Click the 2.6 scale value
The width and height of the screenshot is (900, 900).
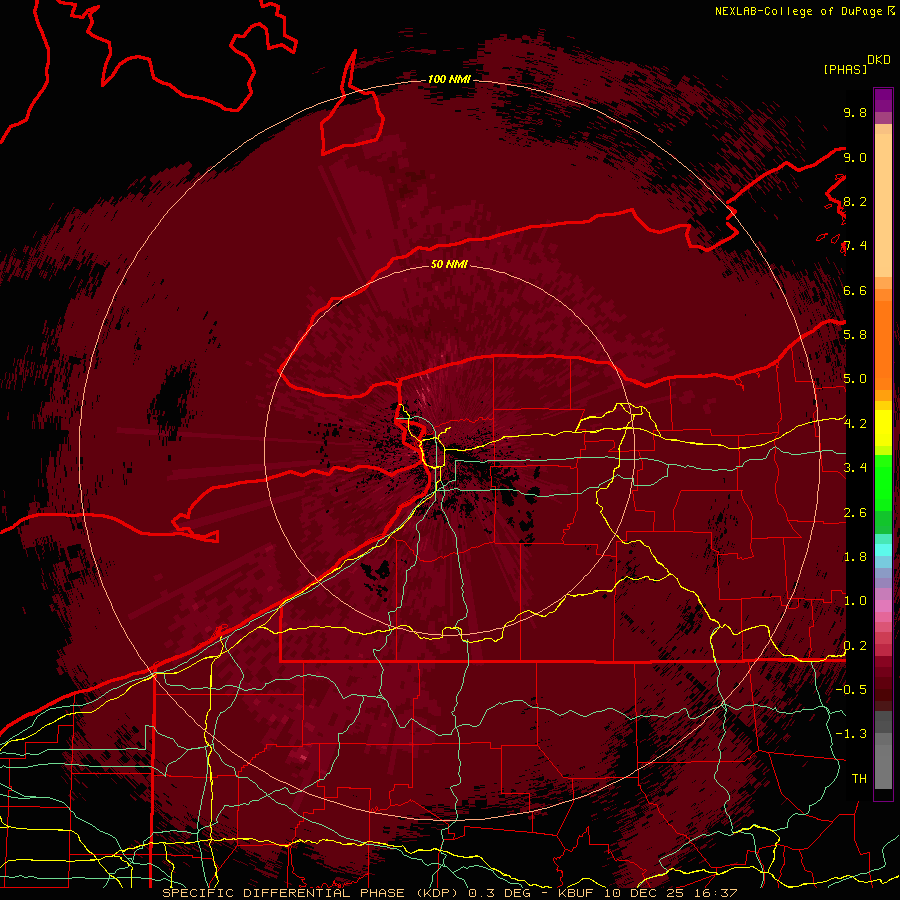(x=855, y=512)
